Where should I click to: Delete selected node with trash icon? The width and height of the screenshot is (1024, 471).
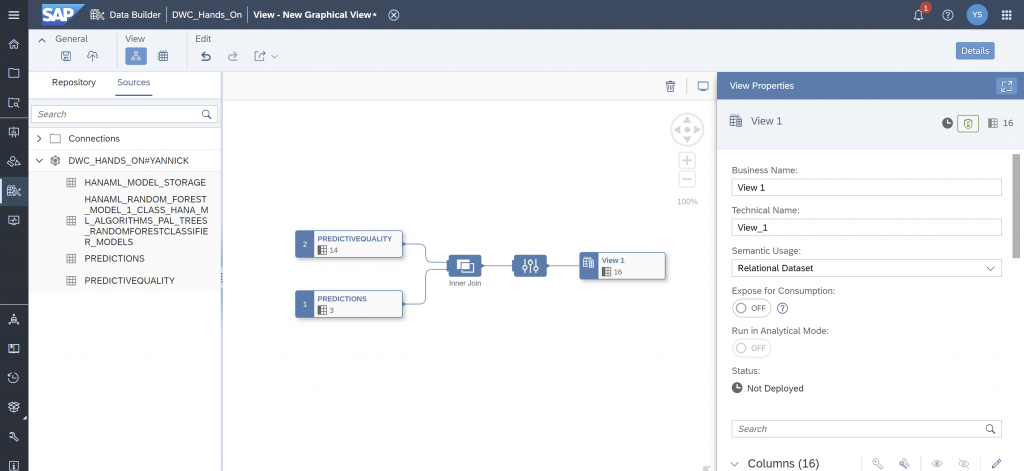point(670,86)
